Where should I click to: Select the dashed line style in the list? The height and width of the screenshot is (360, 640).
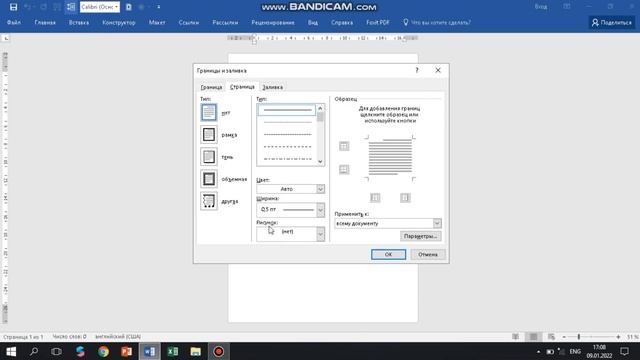[287, 147]
